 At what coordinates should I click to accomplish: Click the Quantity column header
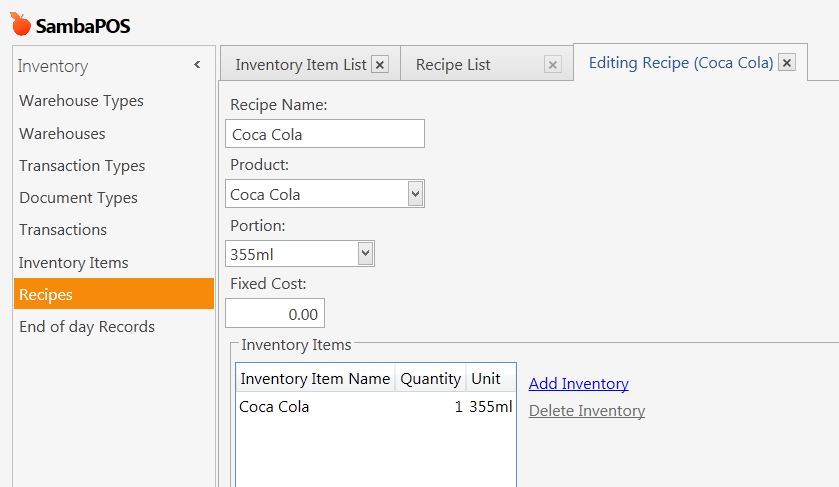[x=430, y=378]
